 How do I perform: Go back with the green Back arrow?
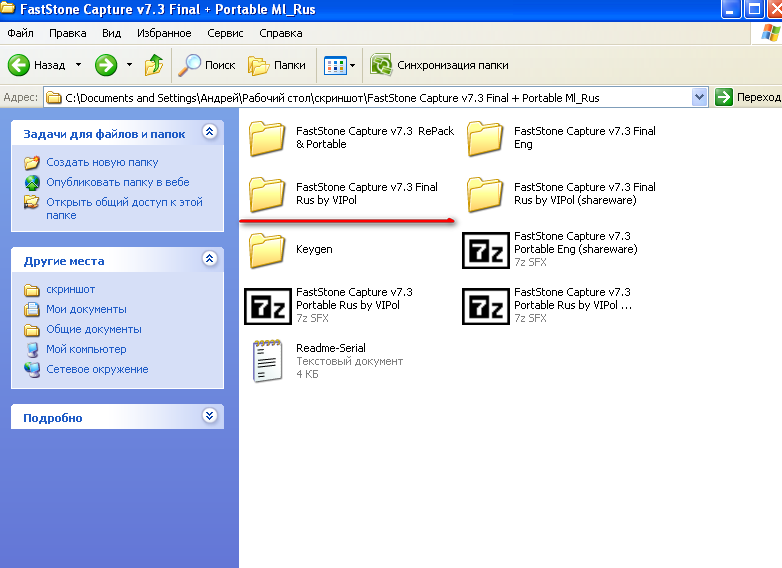click(18, 65)
